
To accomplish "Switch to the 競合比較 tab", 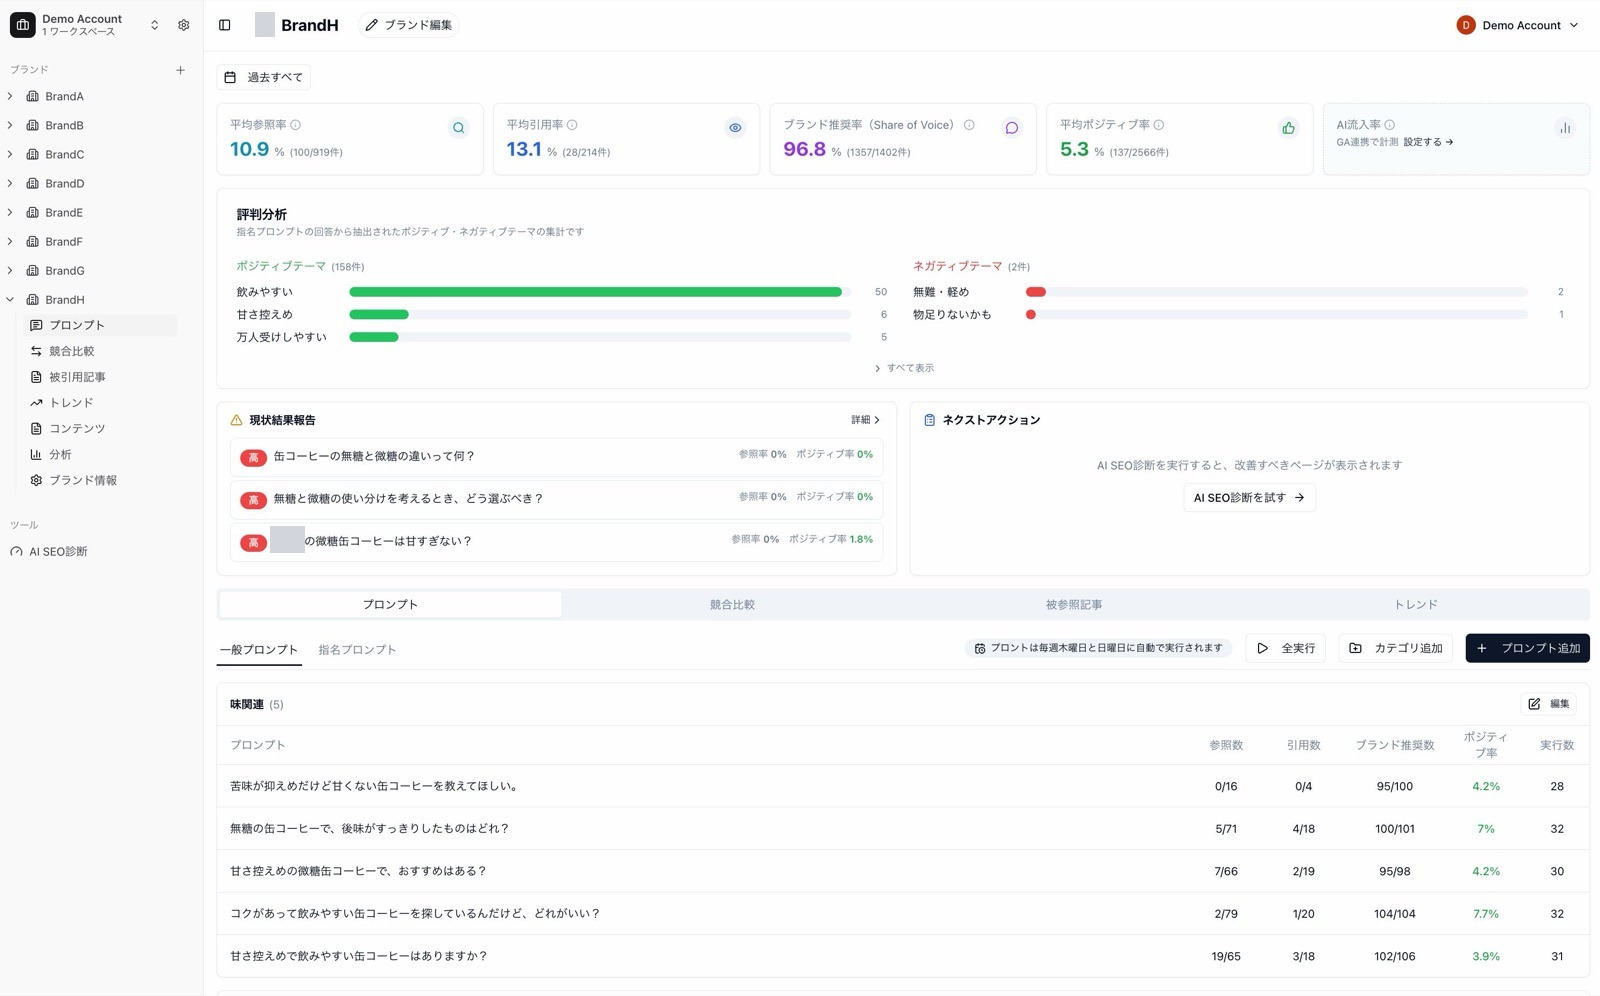I will pos(732,605).
